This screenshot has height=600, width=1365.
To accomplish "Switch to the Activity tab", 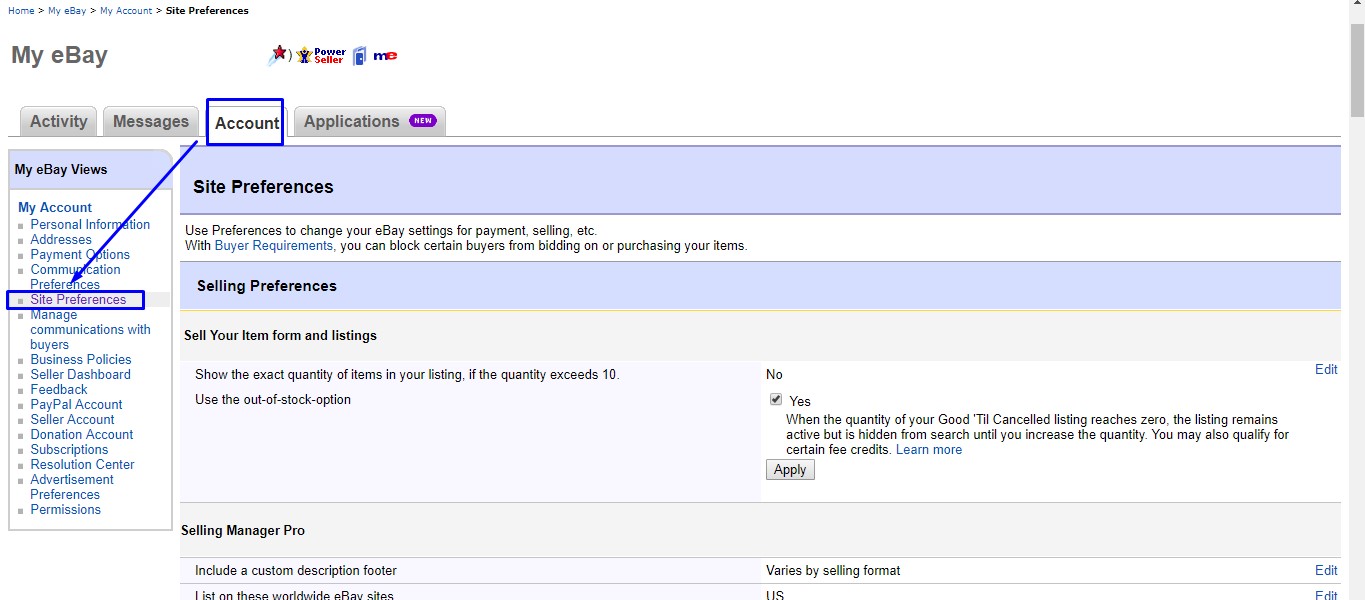I will (x=59, y=121).
